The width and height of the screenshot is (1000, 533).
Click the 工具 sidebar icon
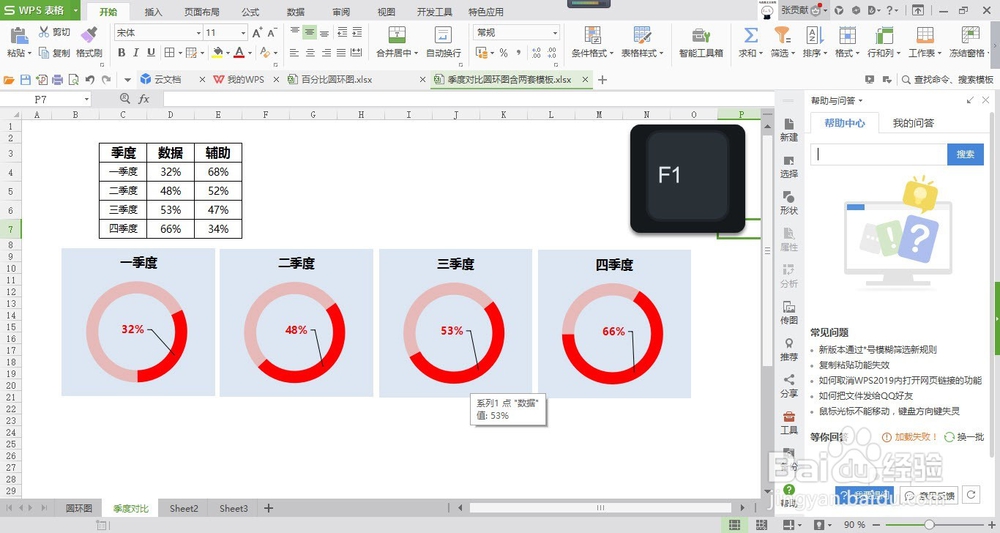coord(789,422)
